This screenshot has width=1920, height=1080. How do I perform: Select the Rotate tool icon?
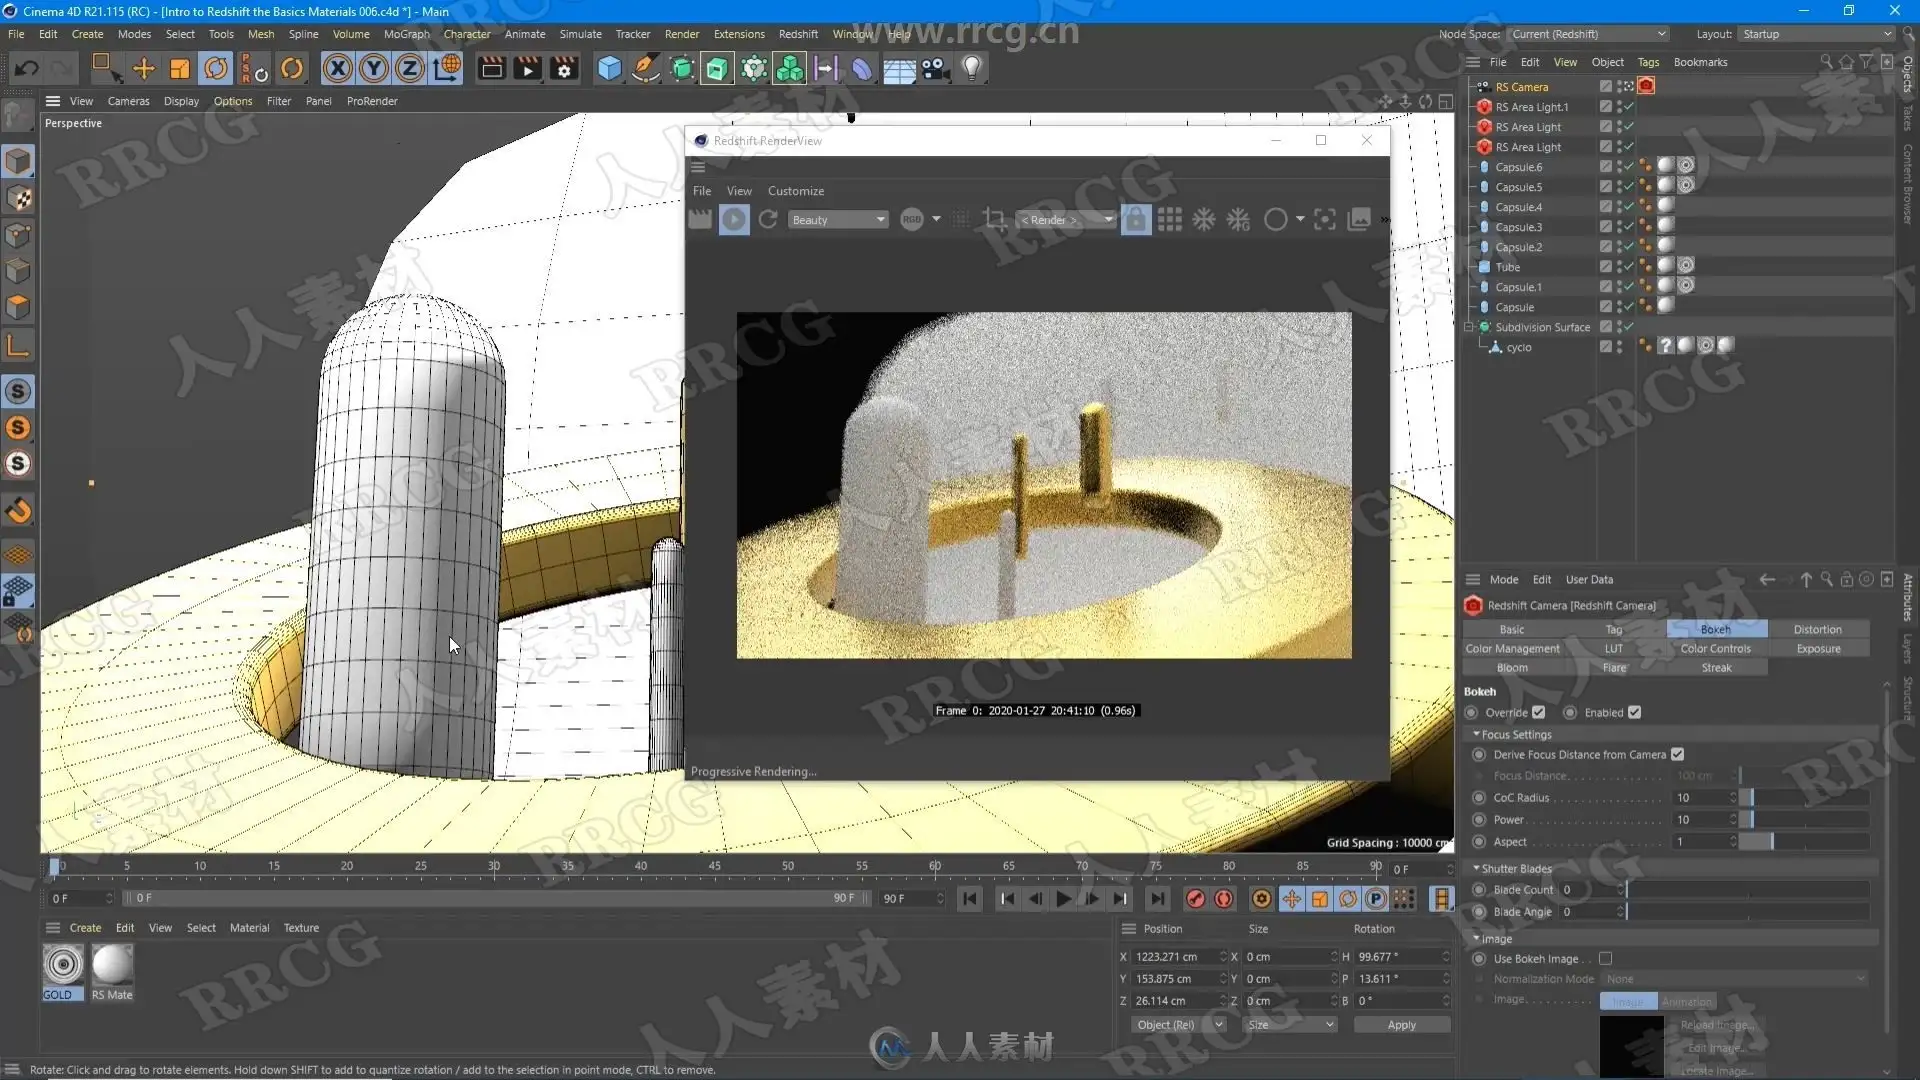(x=216, y=68)
